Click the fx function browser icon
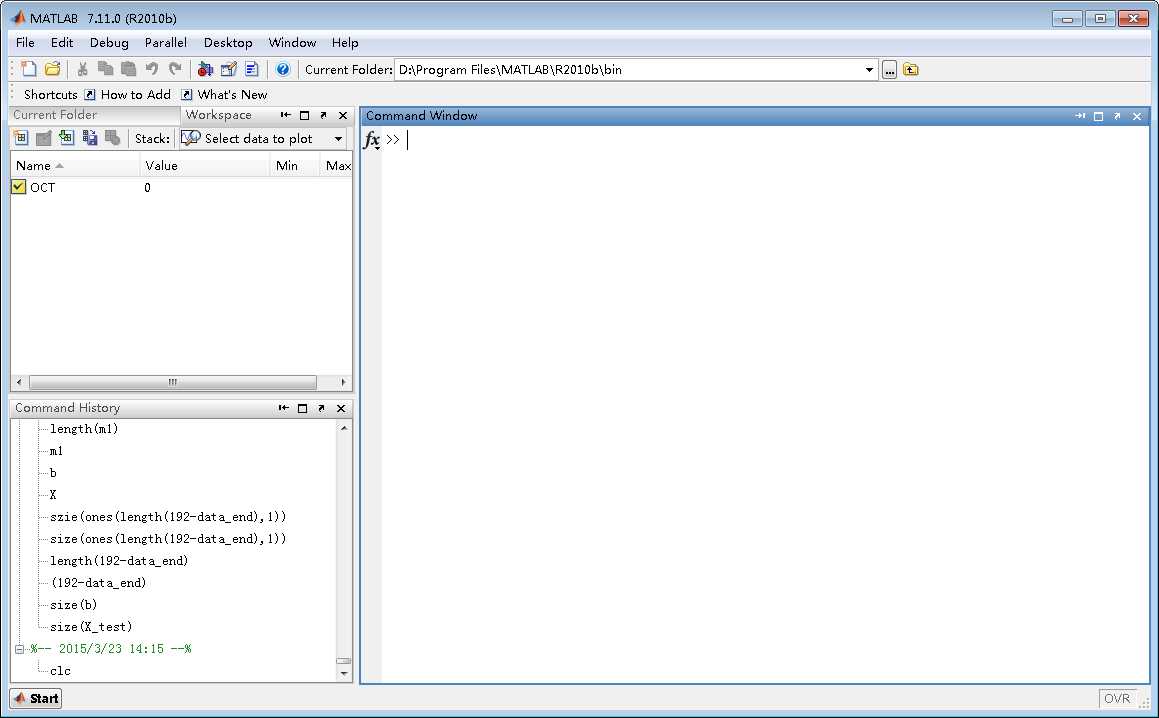Screen dimensions: 1159x718 pos(372,140)
